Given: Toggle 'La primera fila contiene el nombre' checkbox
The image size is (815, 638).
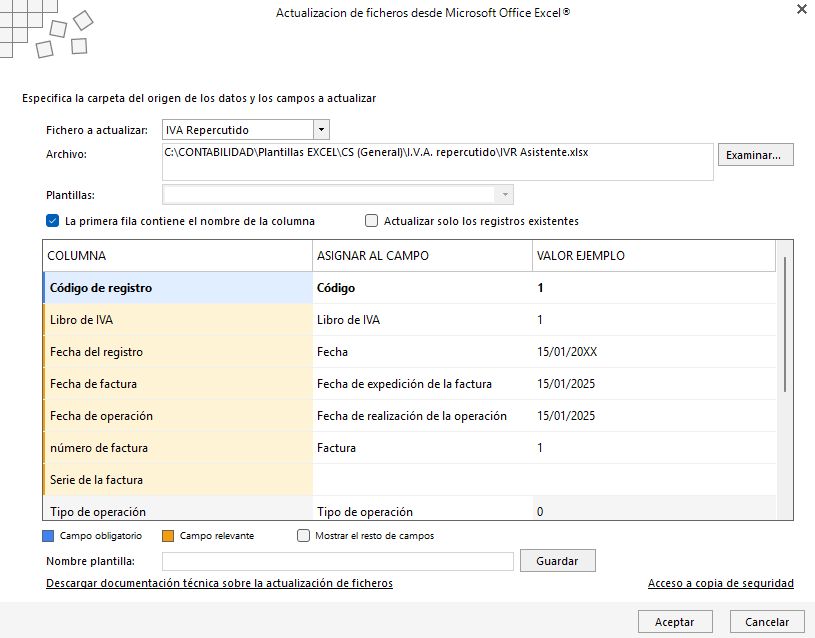Looking at the screenshot, I should point(52,221).
